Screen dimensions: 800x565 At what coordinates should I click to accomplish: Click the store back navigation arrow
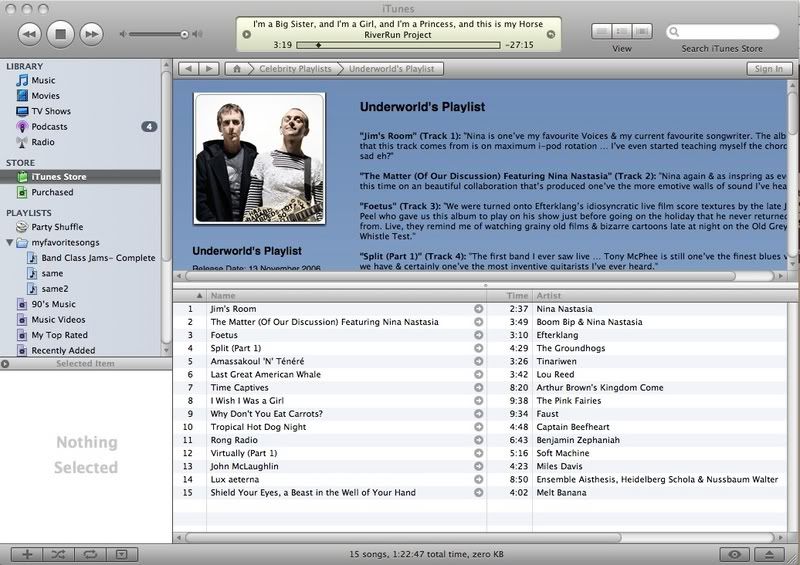pos(187,69)
